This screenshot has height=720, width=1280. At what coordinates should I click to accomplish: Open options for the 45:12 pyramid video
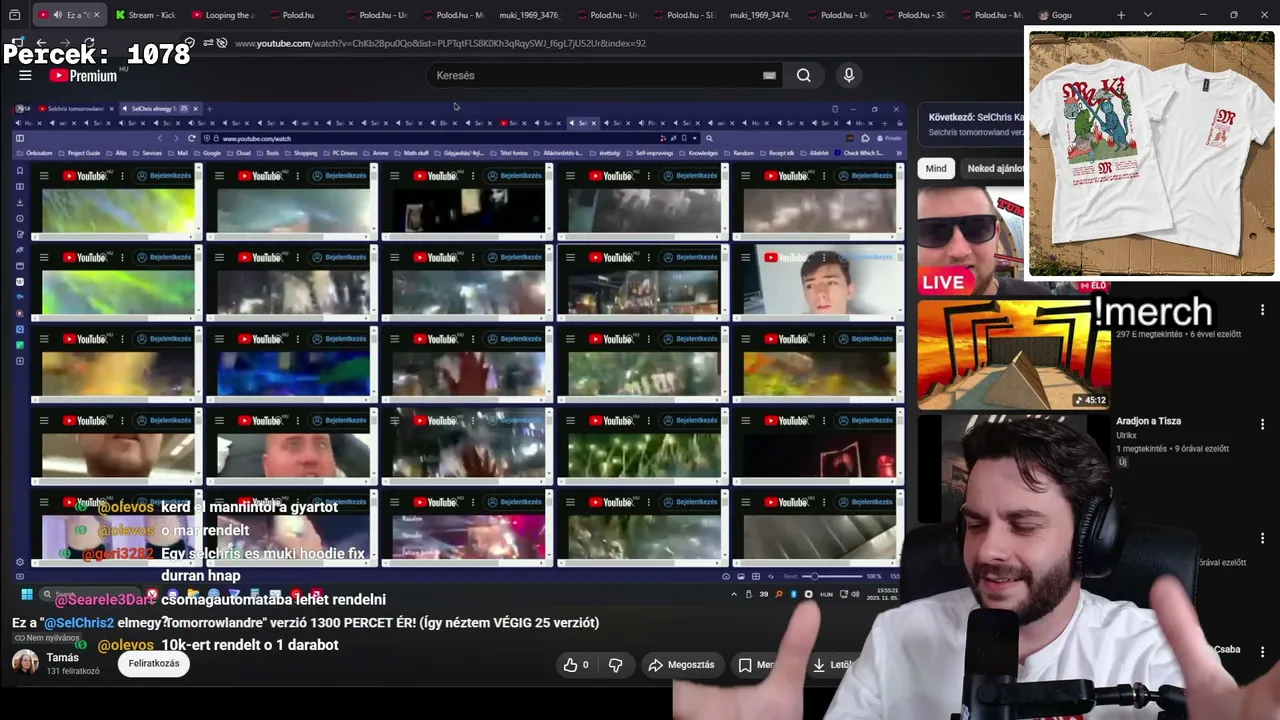tap(1262, 310)
